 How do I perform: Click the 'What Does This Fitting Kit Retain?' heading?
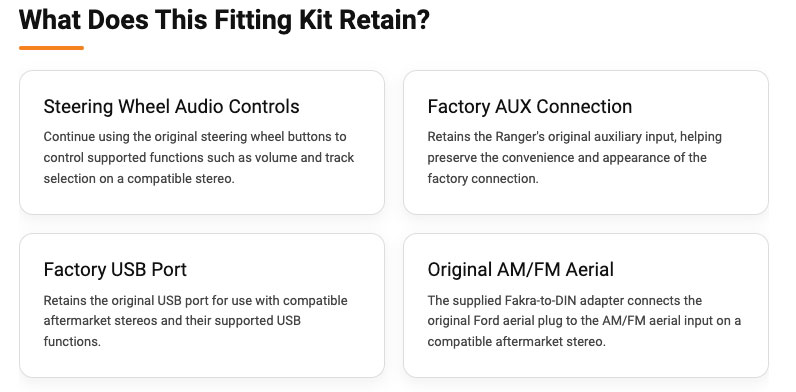pyautogui.click(x=224, y=20)
